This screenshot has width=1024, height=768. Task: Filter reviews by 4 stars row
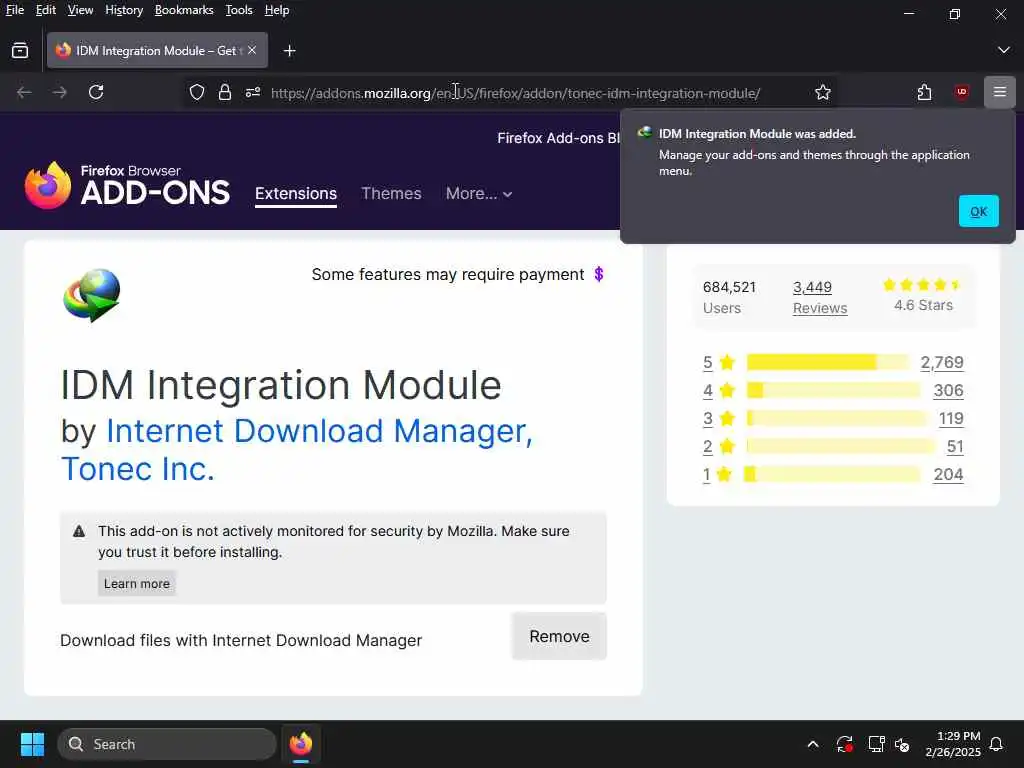833,391
